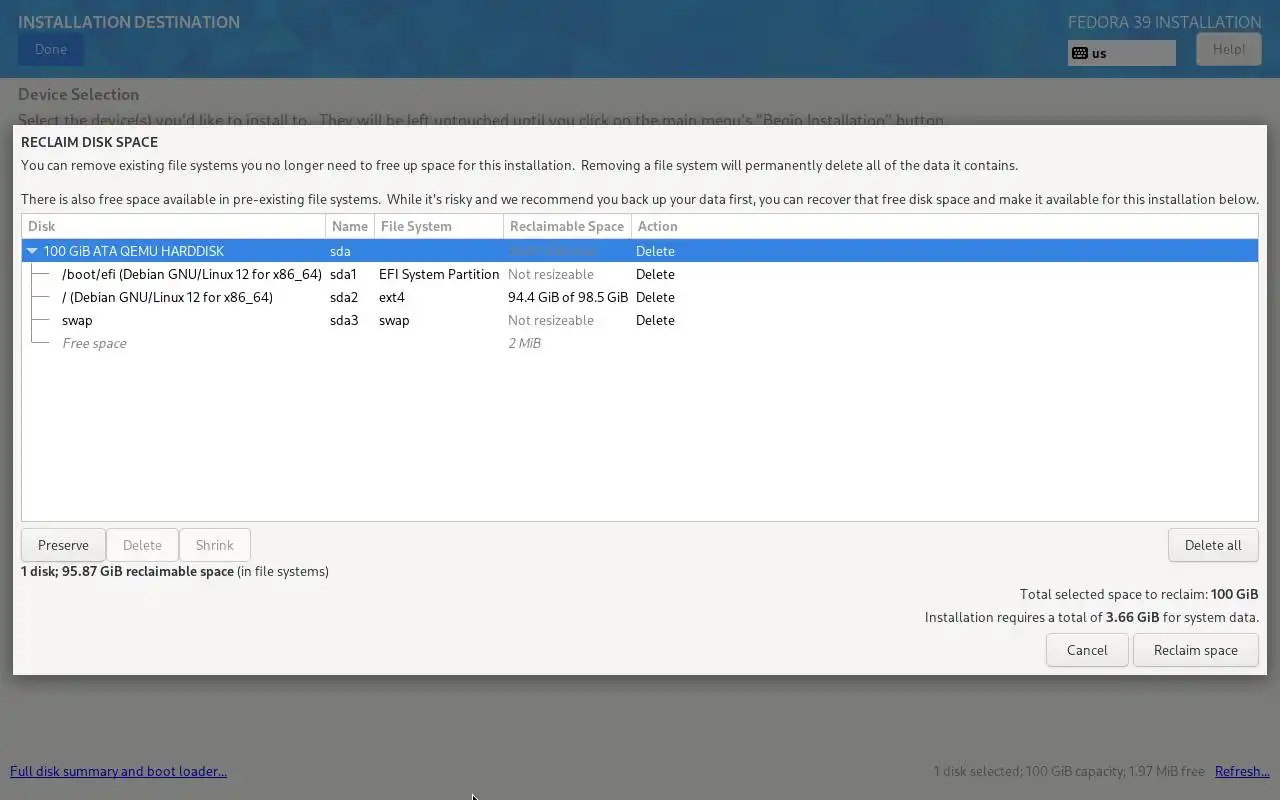
Task: Select the Free space row
Action: tap(640, 343)
